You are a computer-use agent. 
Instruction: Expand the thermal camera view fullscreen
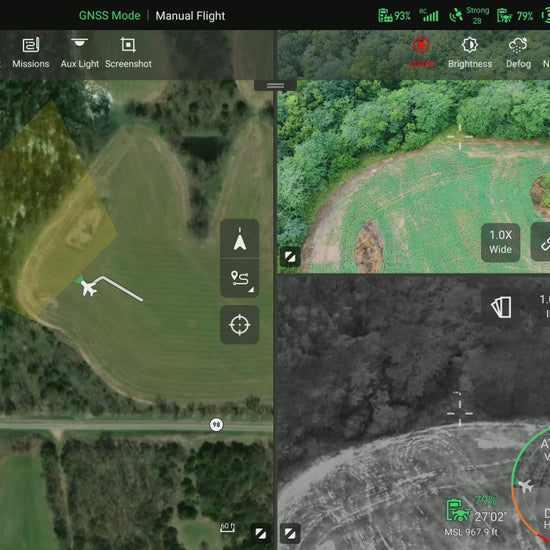(x=290, y=534)
